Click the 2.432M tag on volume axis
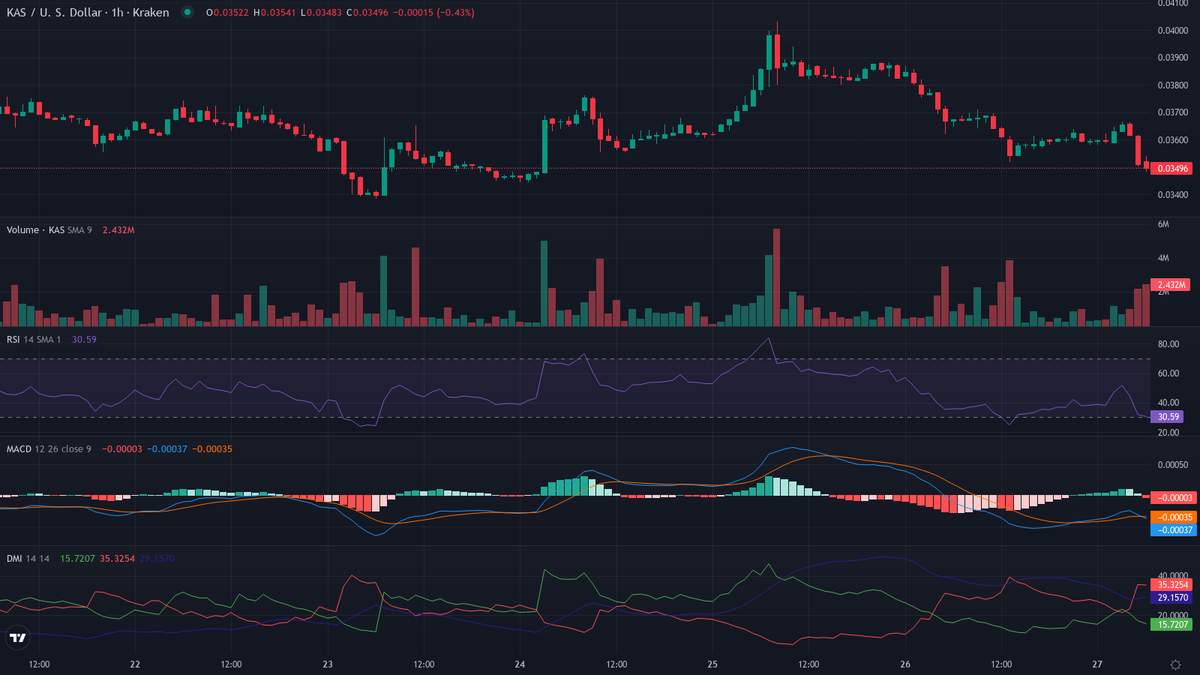This screenshot has width=1200, height=675. (x=1169, y=285)
